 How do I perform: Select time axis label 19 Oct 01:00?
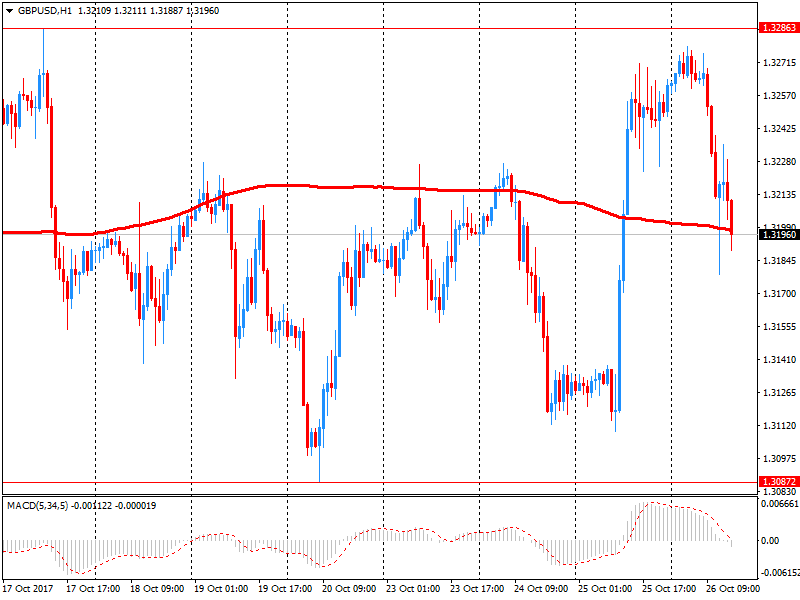(221, 588)
